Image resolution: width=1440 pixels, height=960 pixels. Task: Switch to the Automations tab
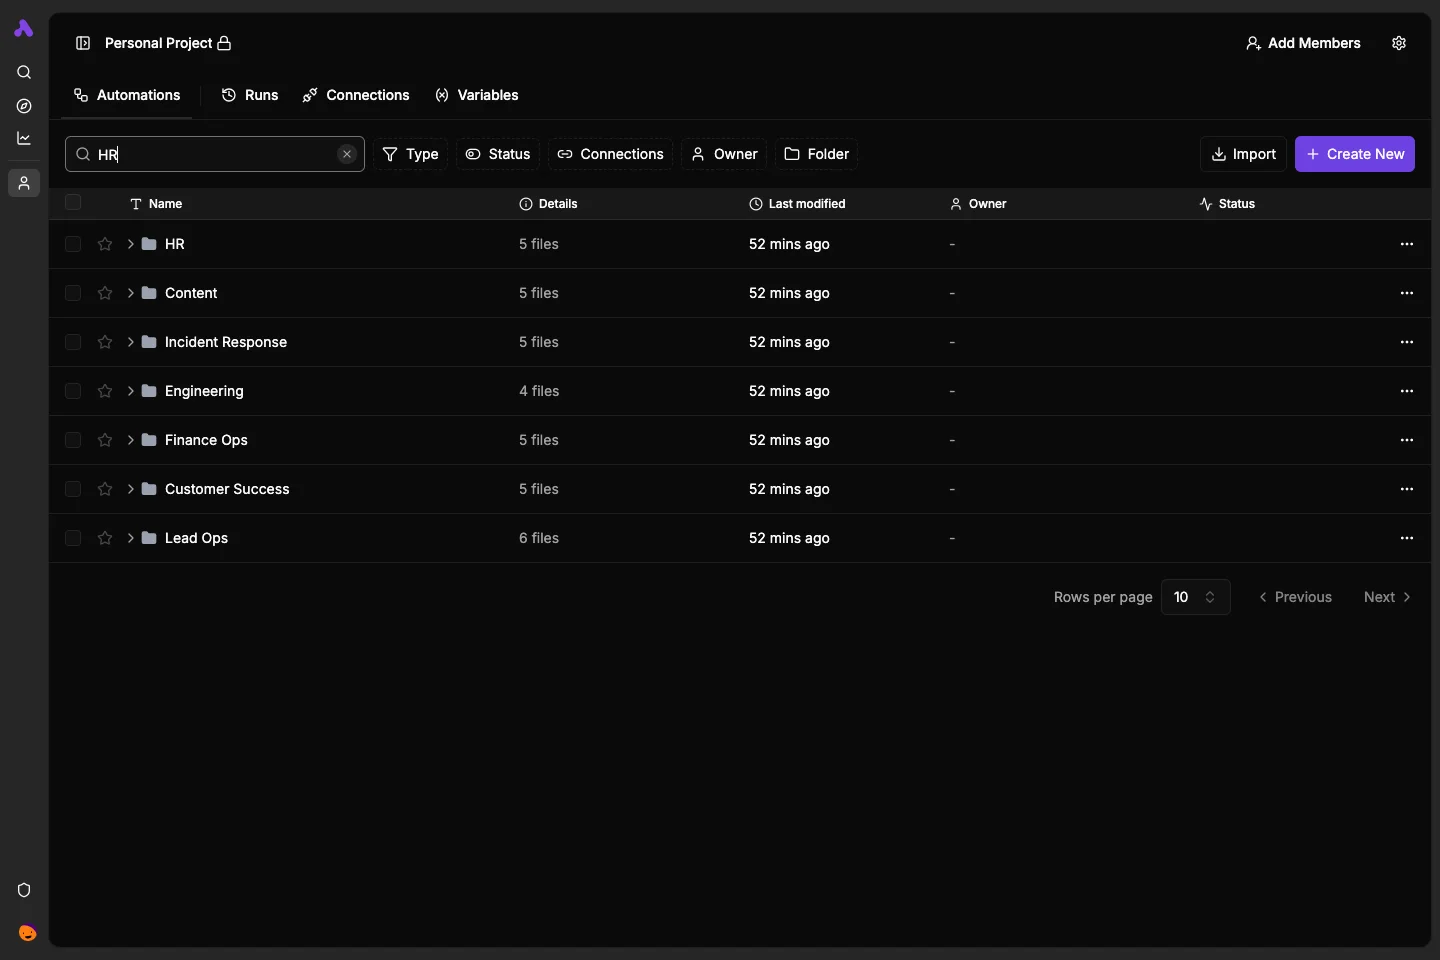(127, 95)
